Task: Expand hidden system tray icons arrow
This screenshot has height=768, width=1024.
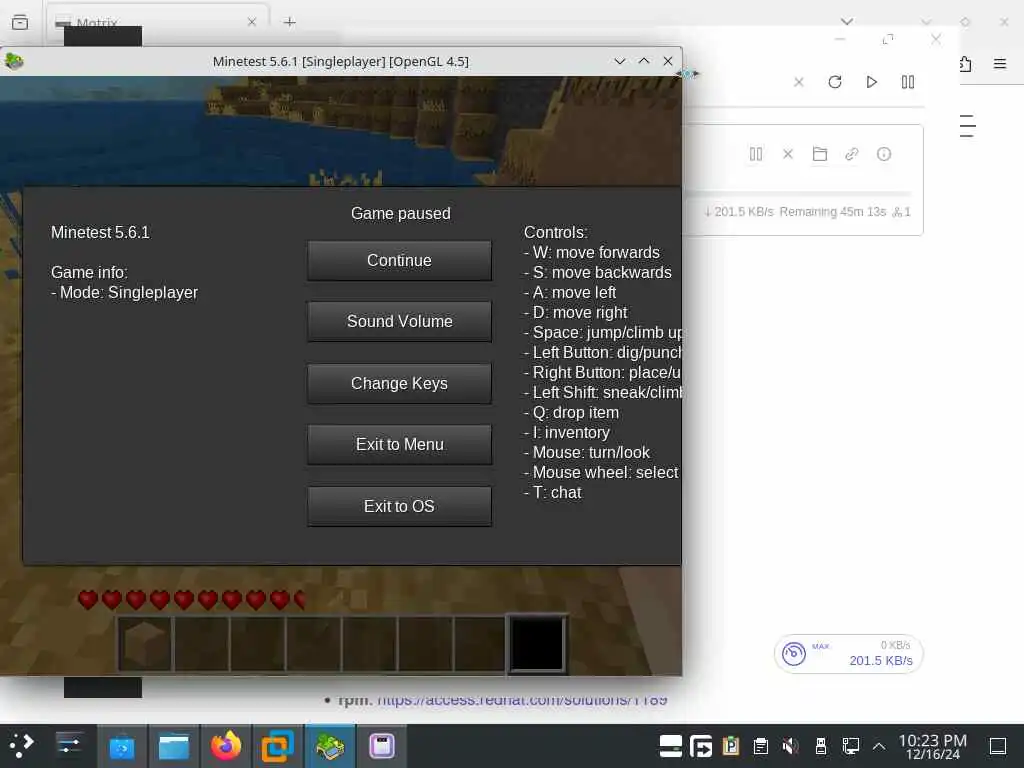Action: point(879,746)
